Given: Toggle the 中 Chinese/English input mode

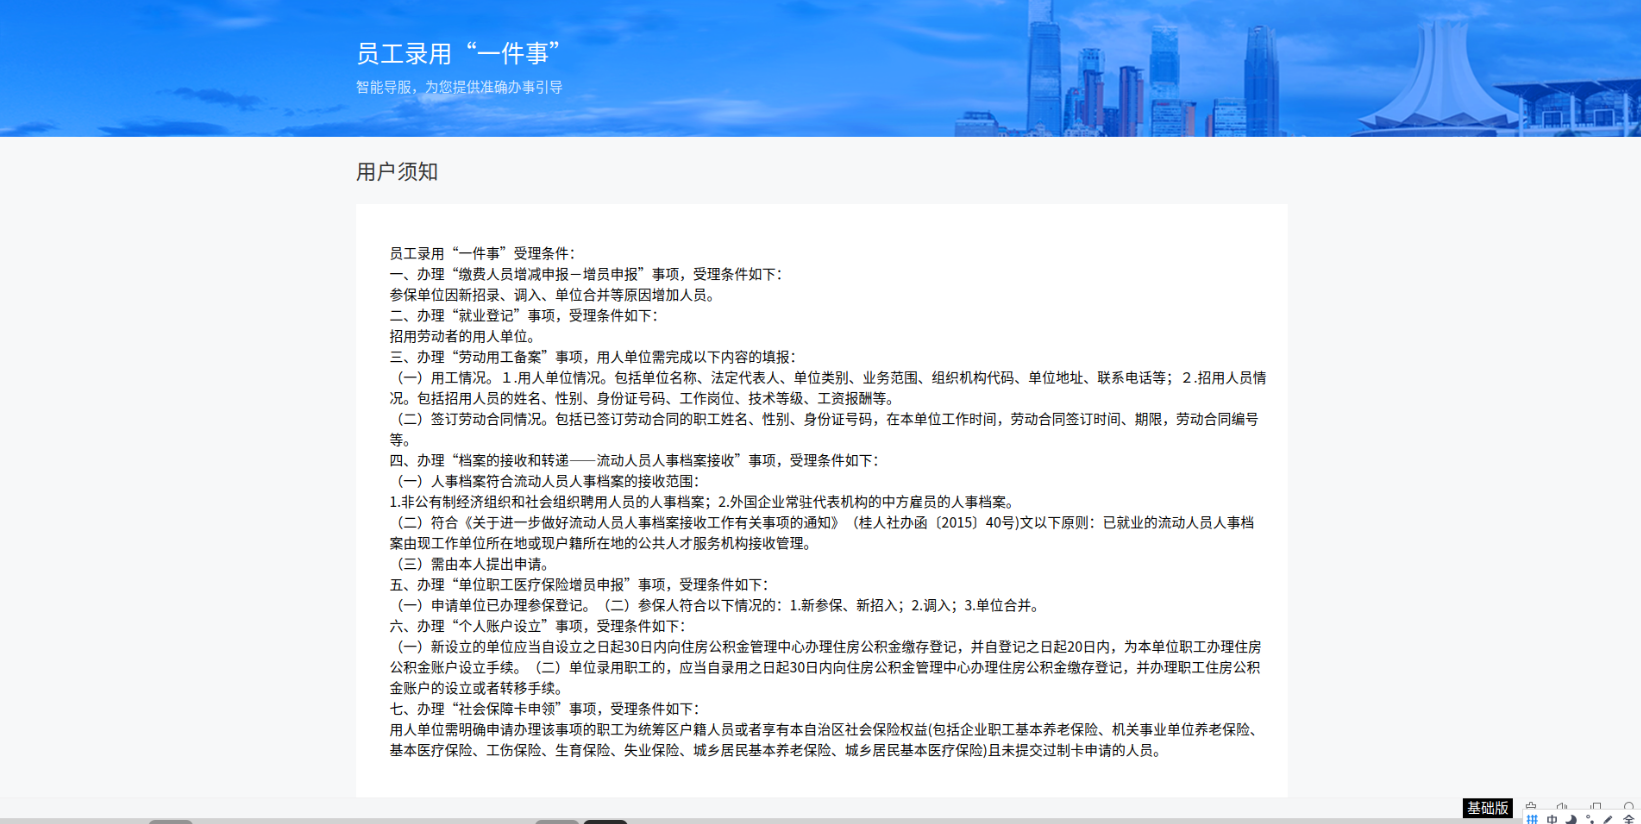Looking at the screenshot, I should click(x=1552, y=819).
